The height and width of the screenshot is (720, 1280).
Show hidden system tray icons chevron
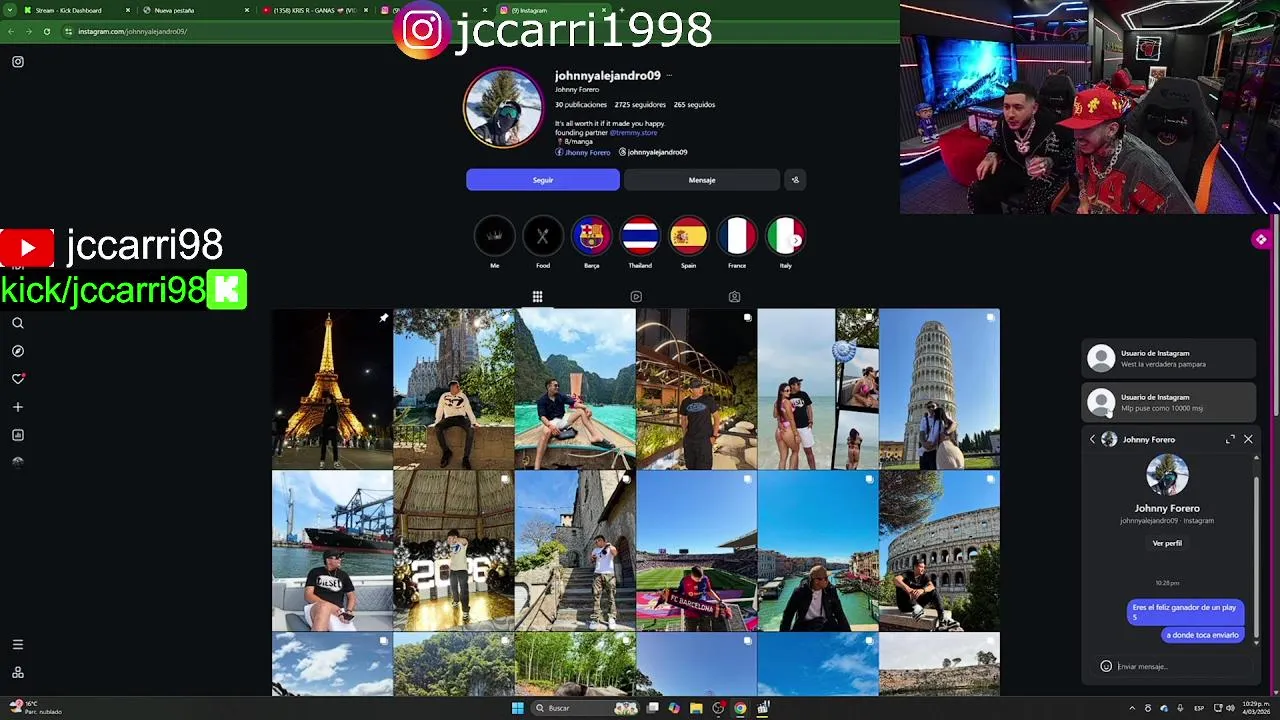coord(1132,708)
